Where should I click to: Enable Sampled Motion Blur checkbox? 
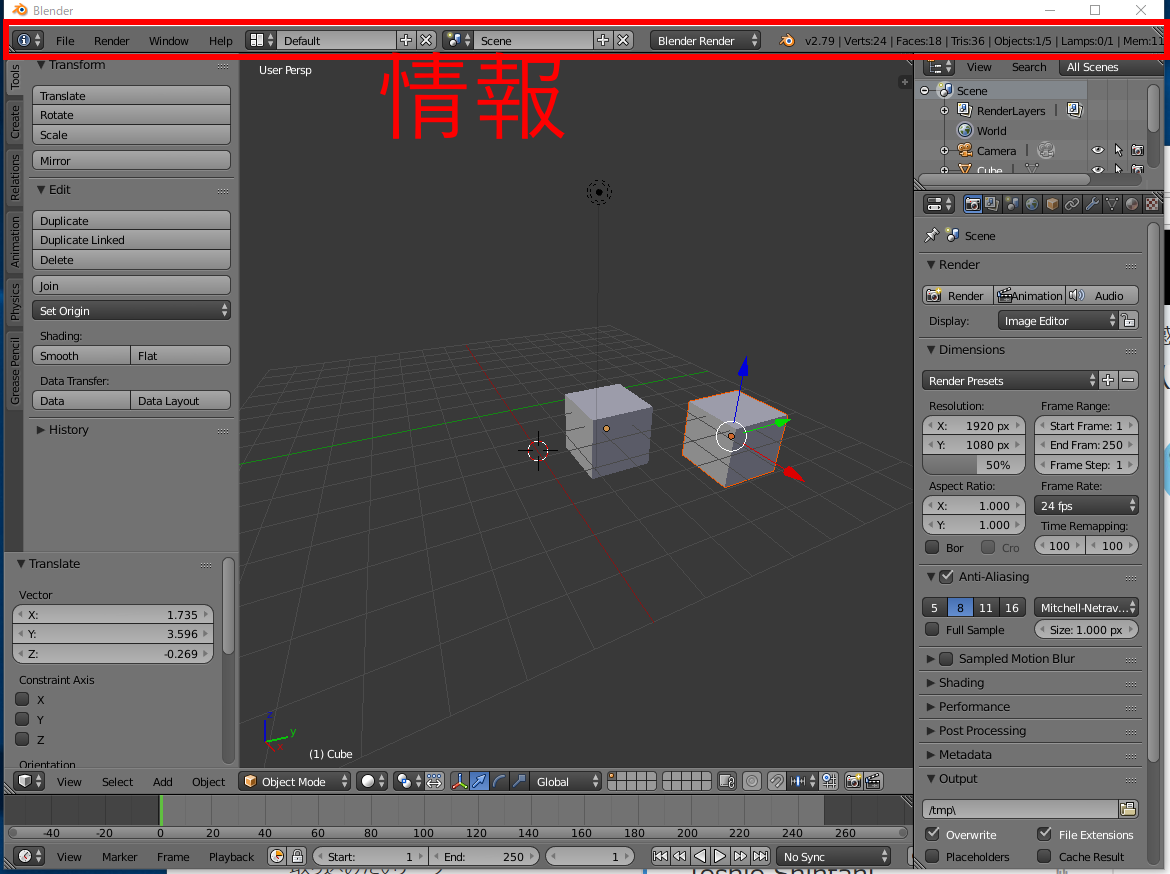947,658
